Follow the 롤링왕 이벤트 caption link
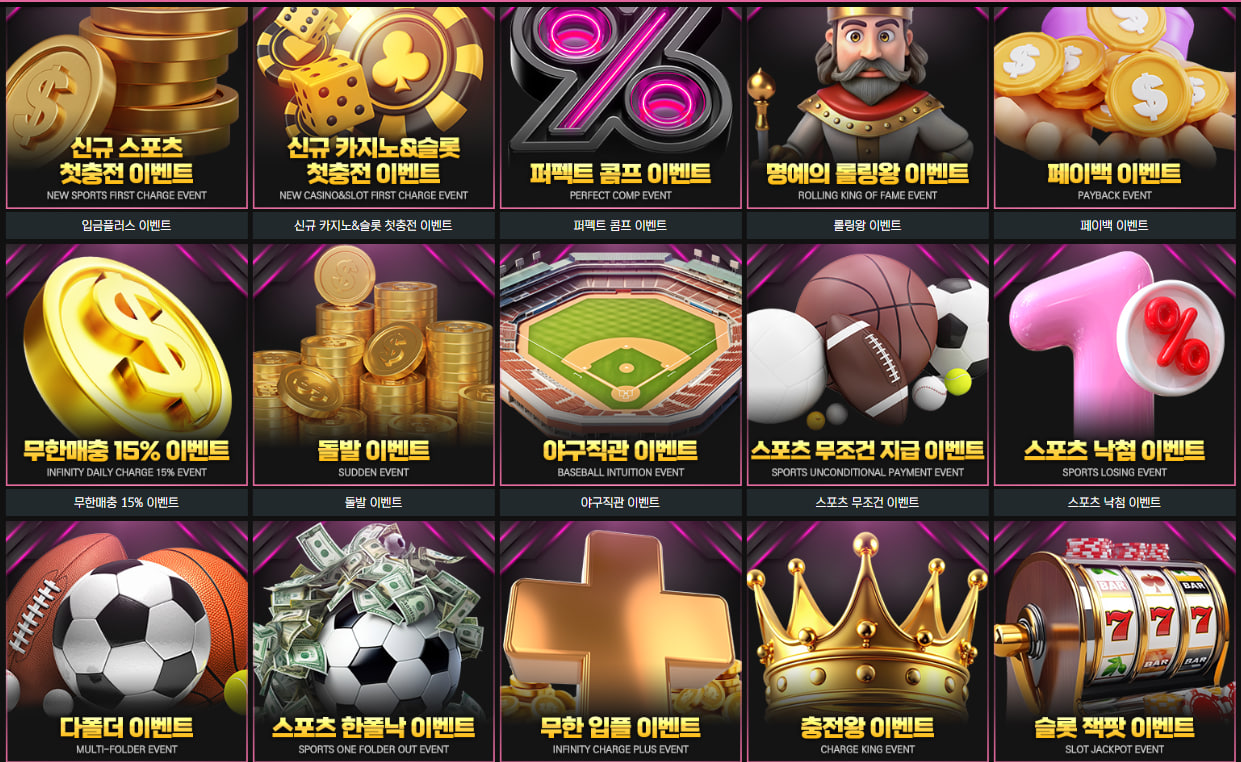 click(867, 225)
